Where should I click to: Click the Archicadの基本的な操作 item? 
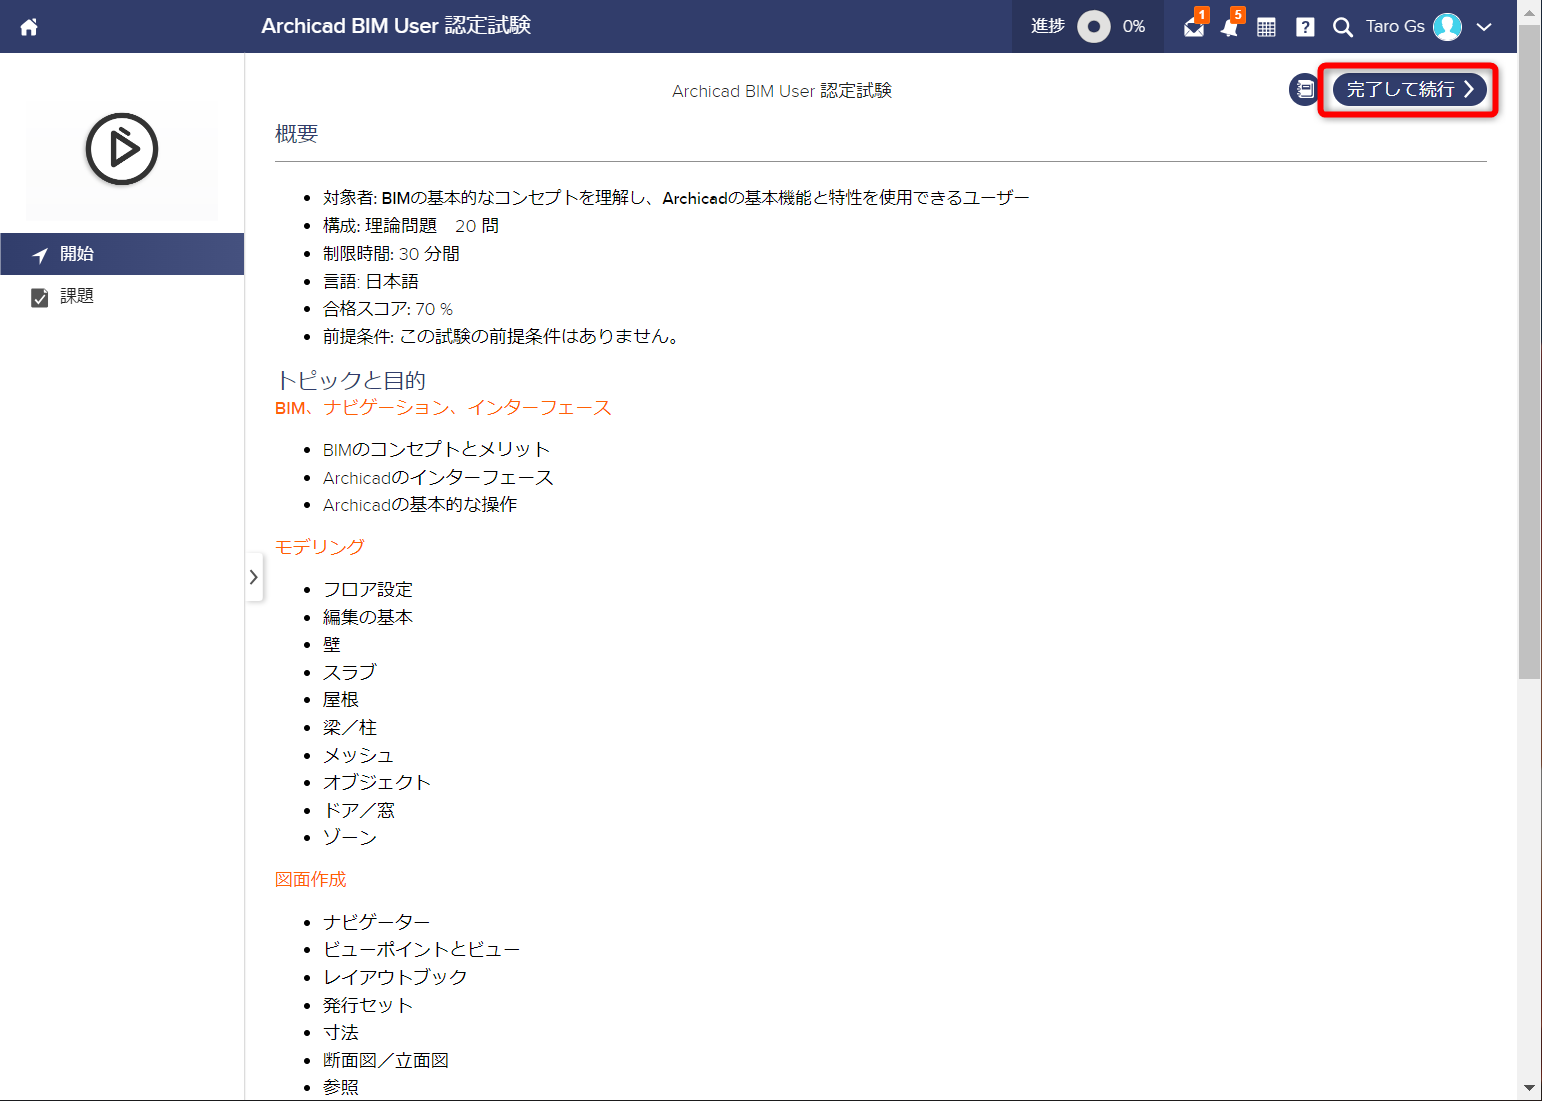pos(420,505)
